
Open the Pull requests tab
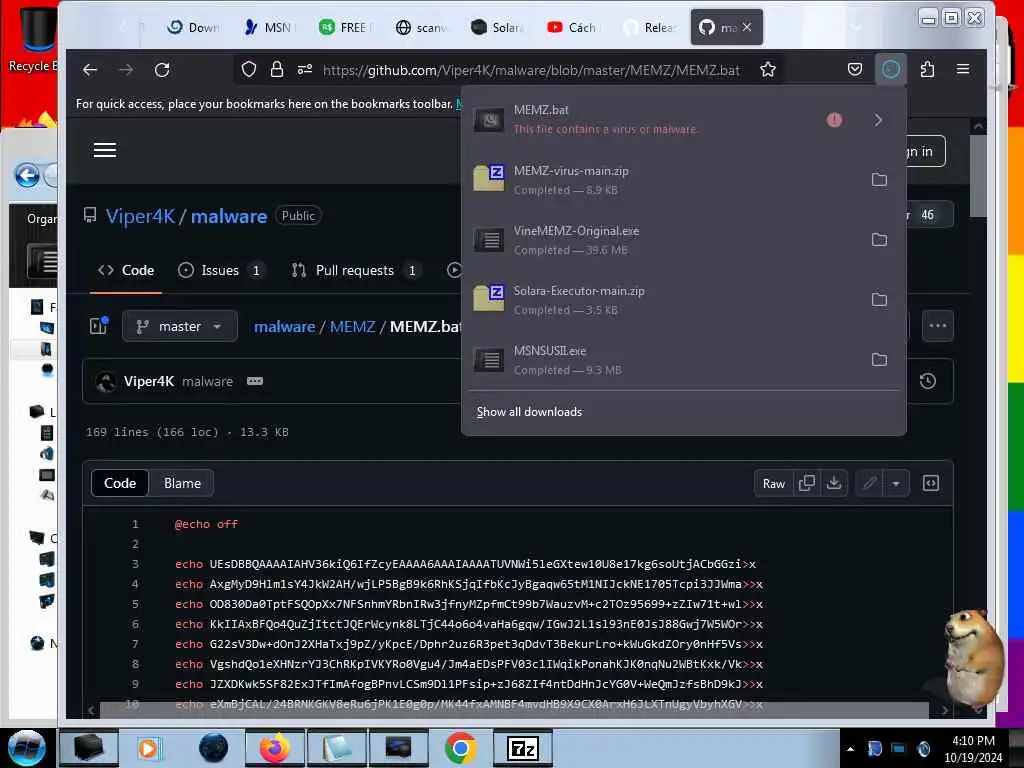pyautogui.click(x=356, y=270)
